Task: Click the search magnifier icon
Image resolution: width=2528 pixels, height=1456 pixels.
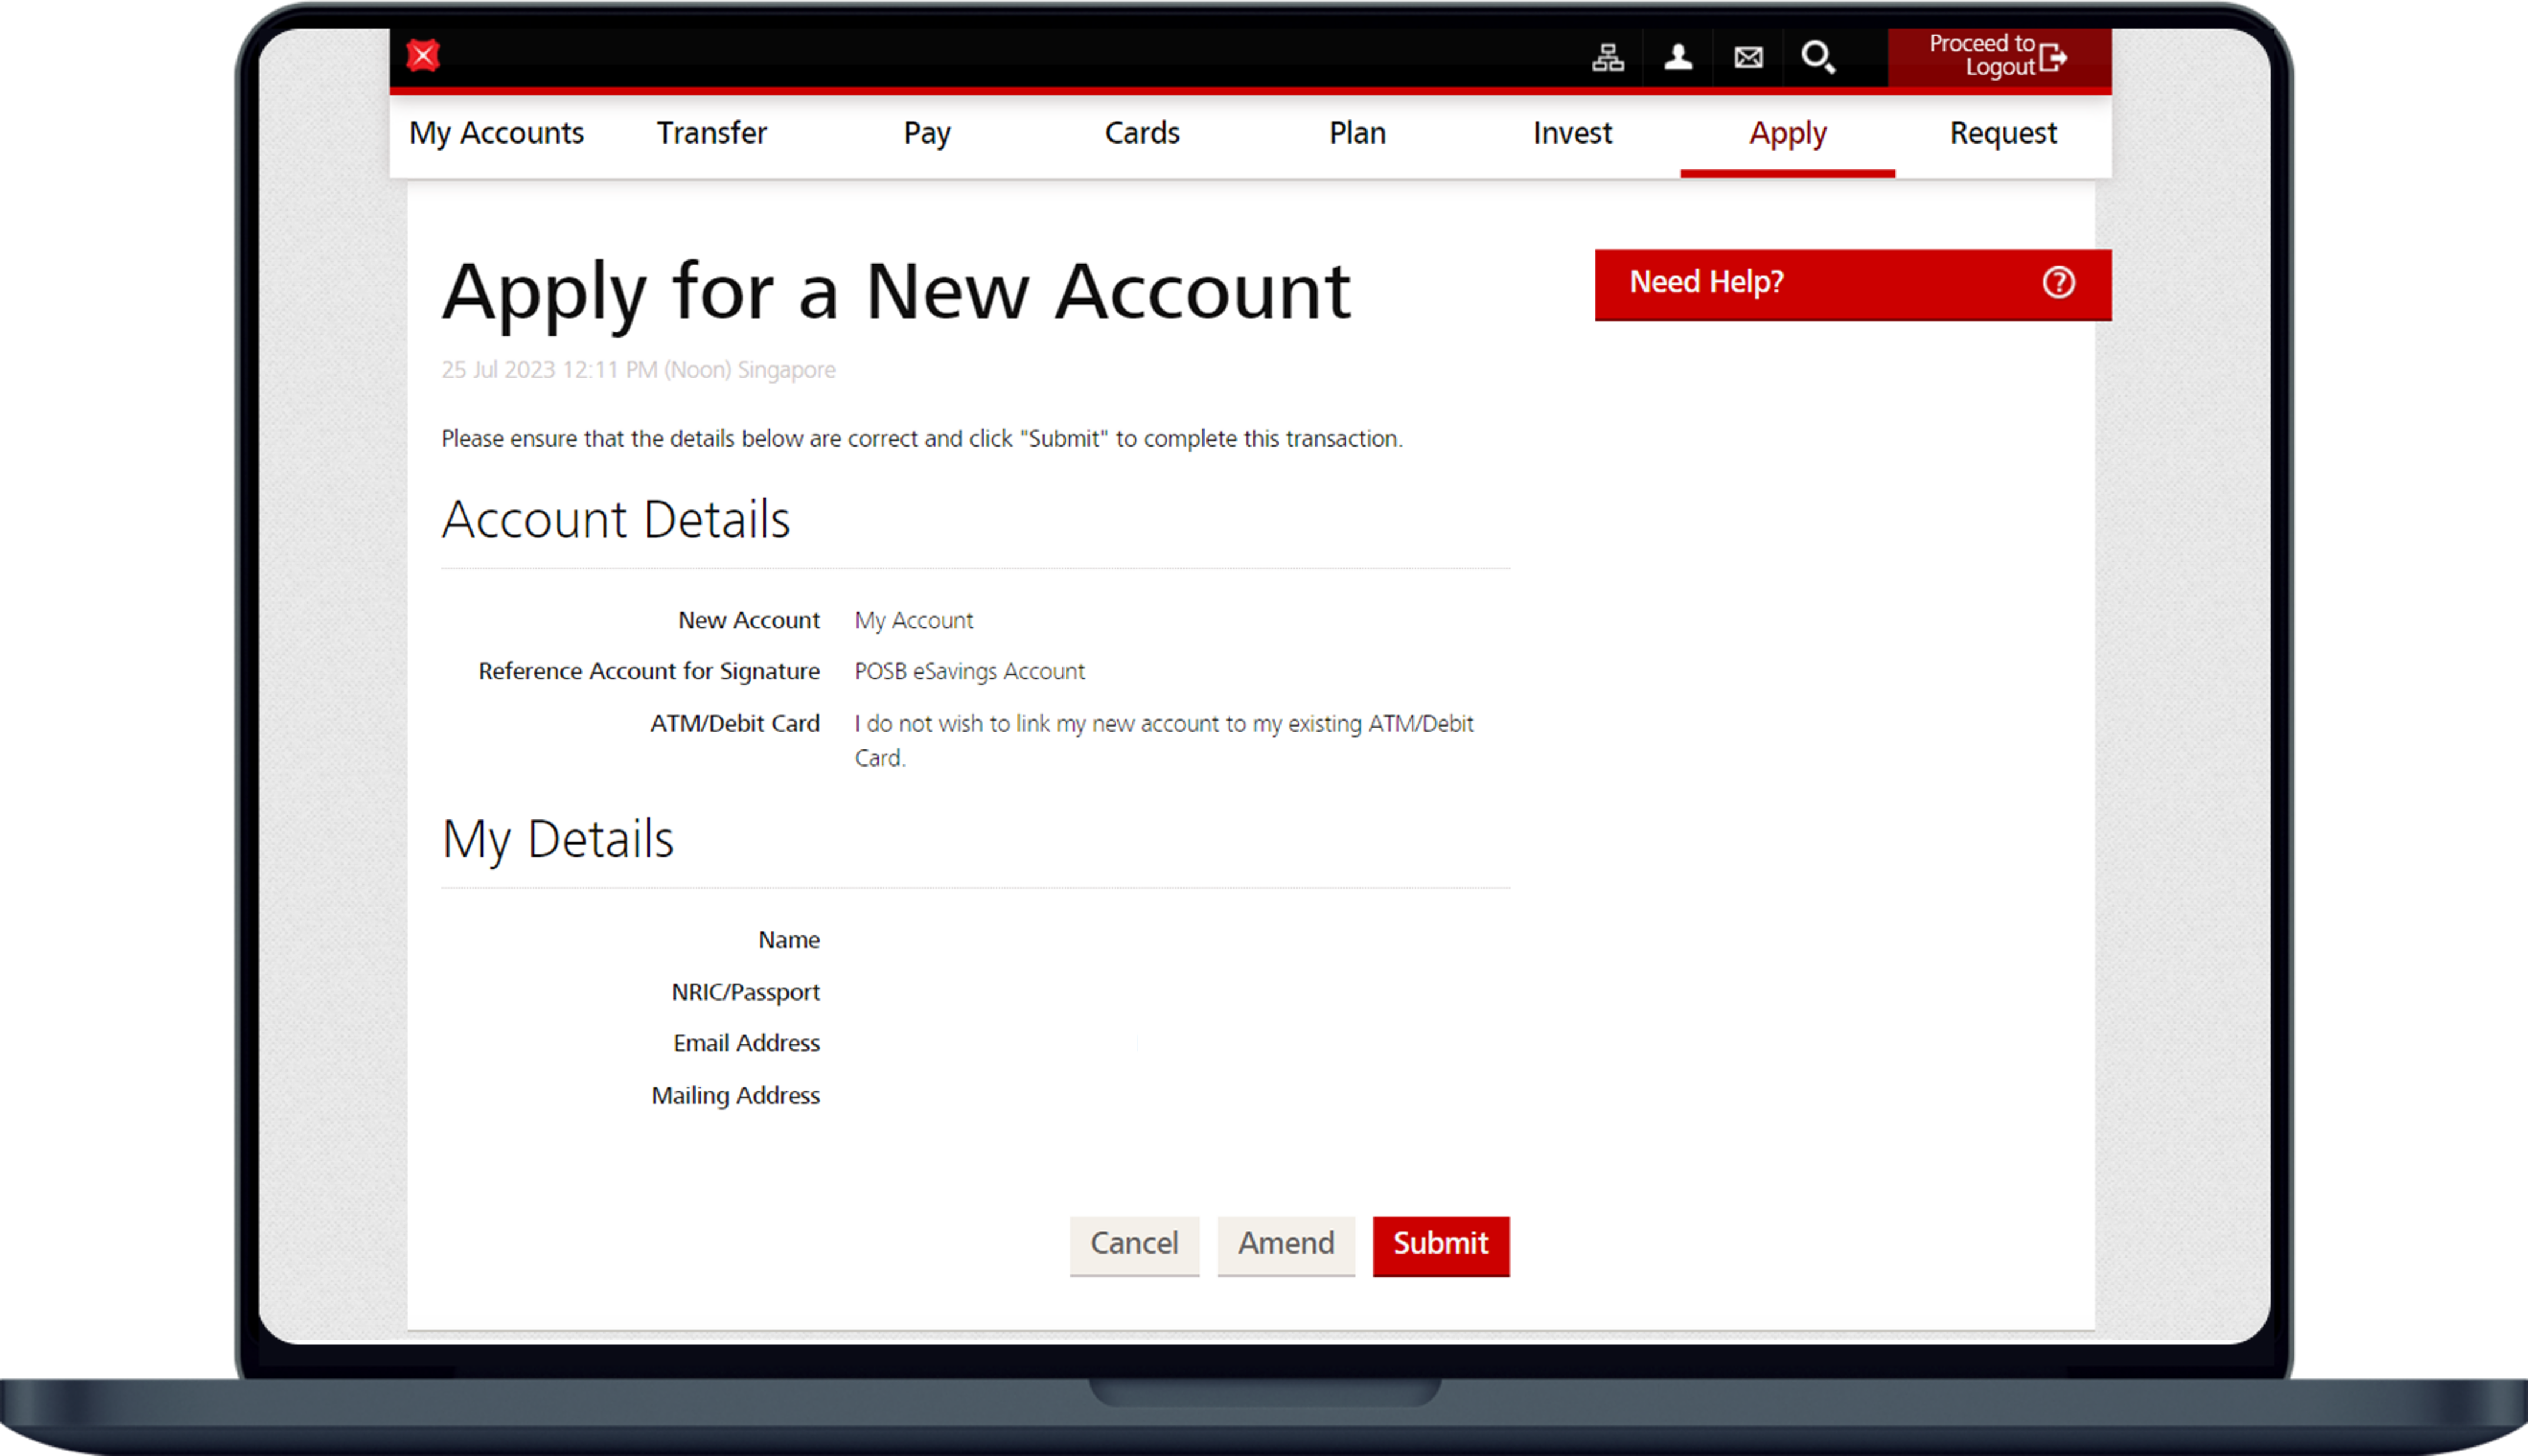Action: 1818,57
